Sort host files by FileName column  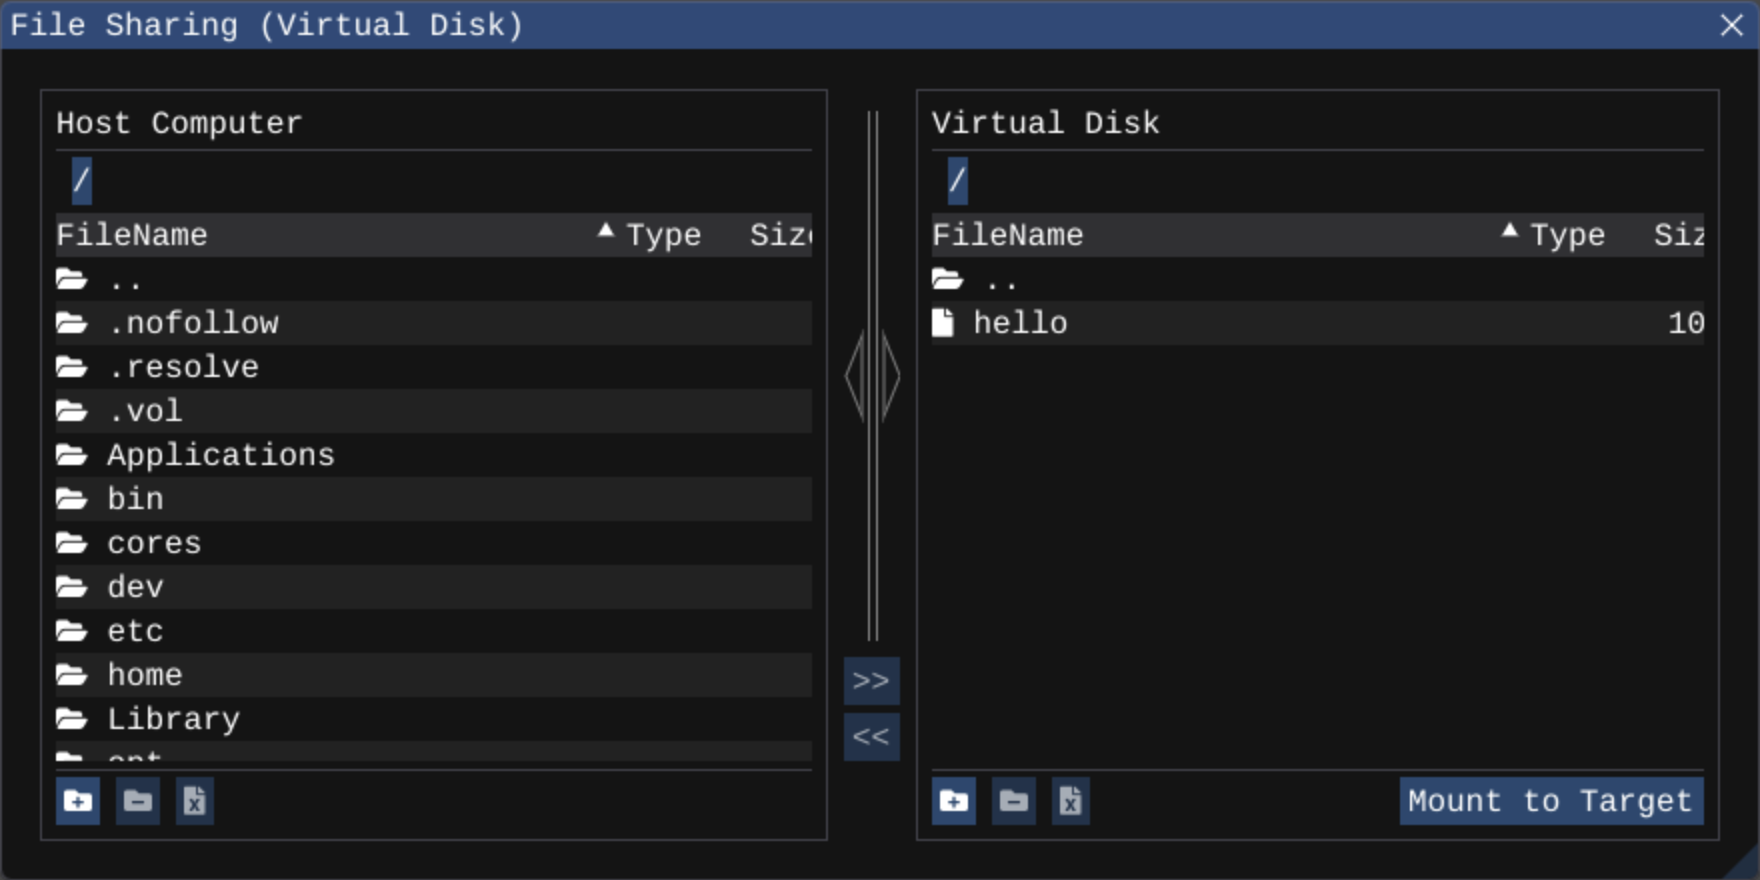click(x=132, y=235)
